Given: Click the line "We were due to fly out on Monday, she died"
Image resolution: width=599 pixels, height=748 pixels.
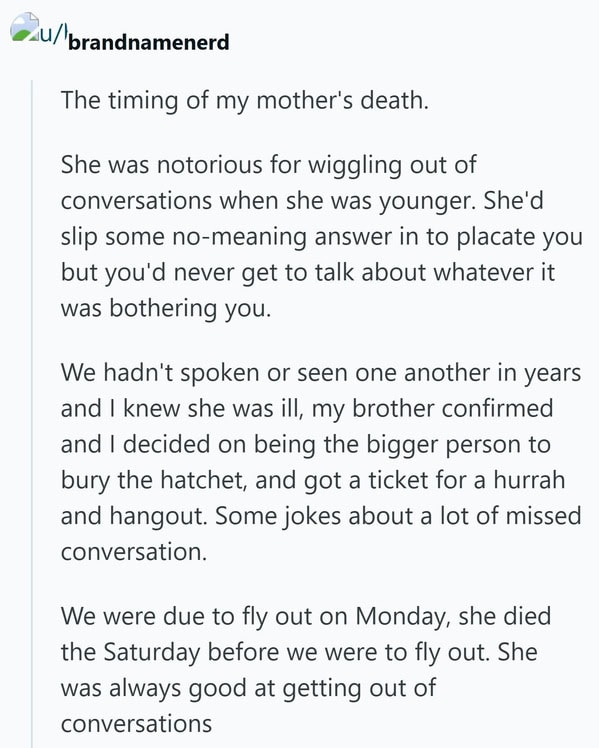Looking at the screenshot, I should (x=306, y=616).
